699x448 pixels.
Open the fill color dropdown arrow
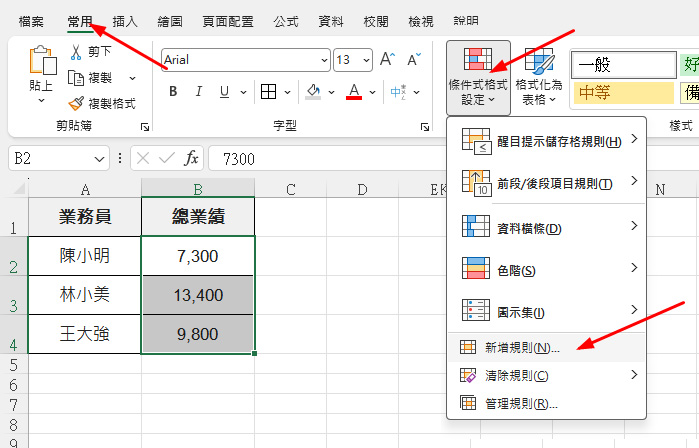click(331, 92)
